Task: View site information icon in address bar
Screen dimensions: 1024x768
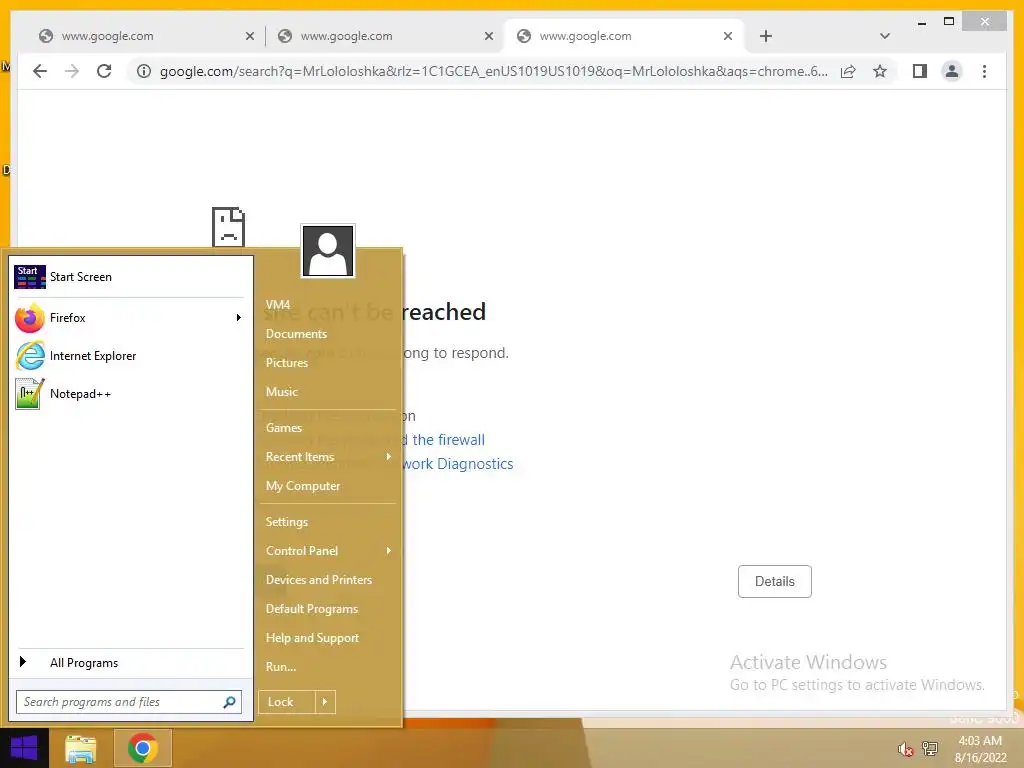Action: pyautogui.click(x=144, y=71)
